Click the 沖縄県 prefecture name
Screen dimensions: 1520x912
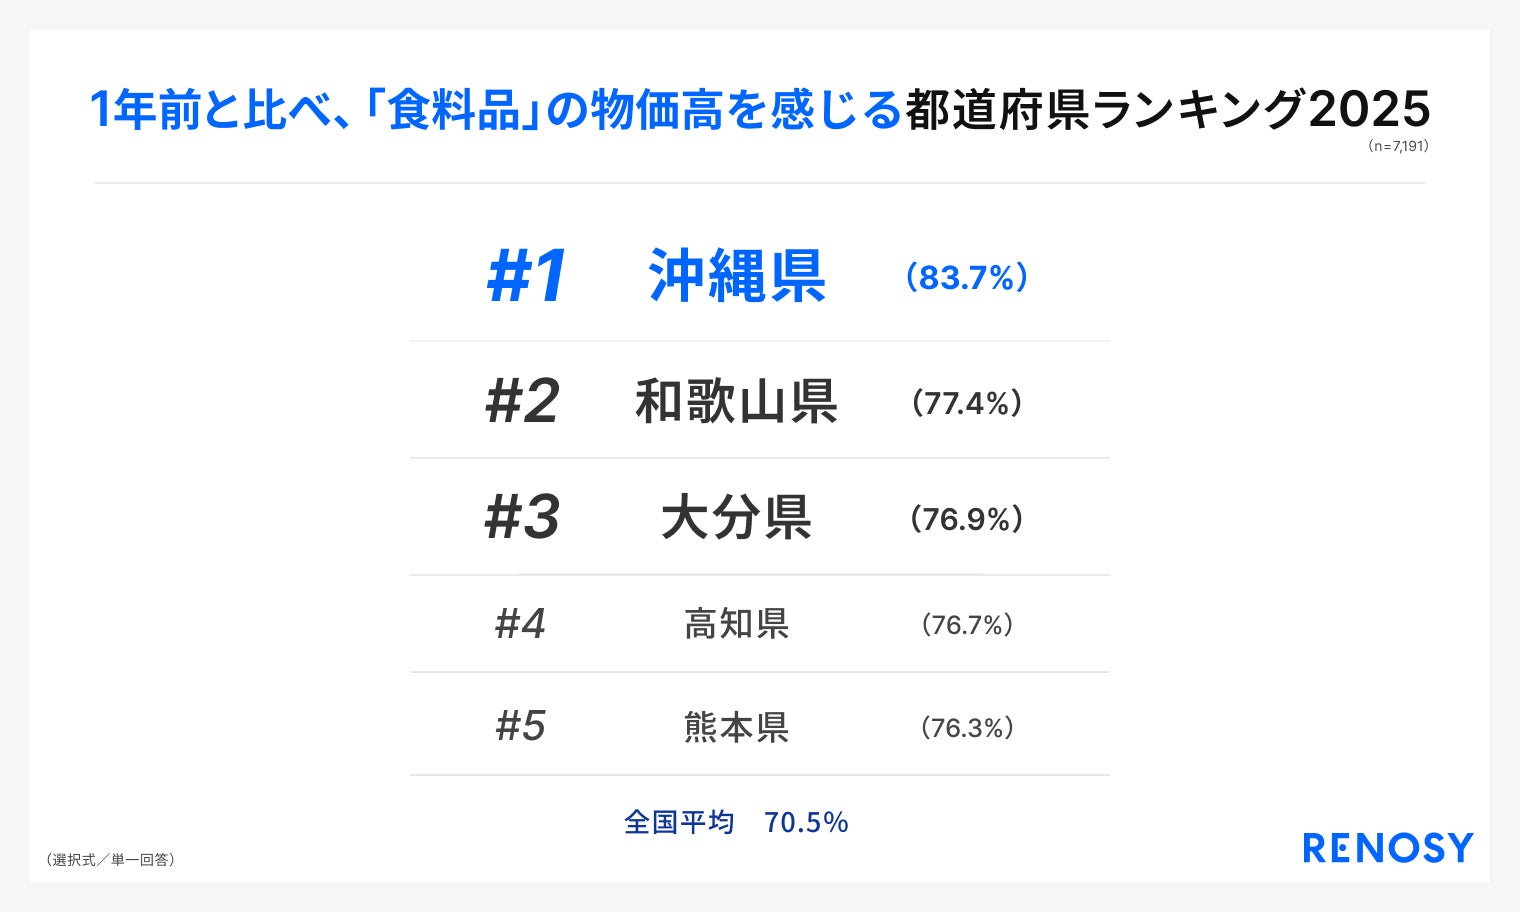pyautogui.click(x=737, y=277)
